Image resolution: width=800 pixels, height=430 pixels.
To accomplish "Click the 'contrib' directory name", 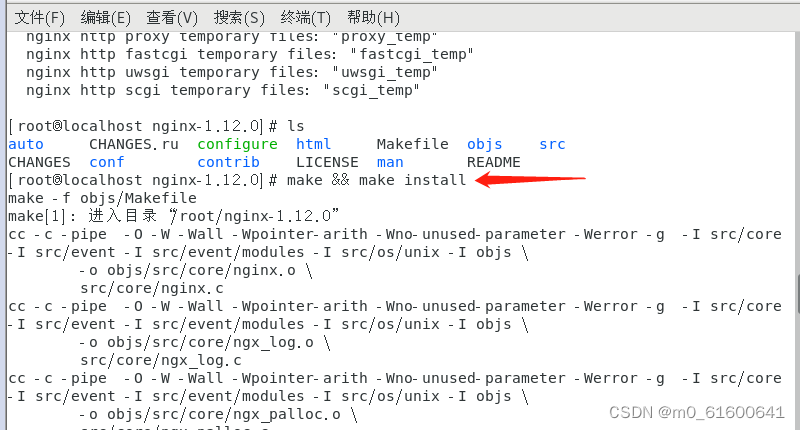I will pyautogui.click(x=229, y=162).
